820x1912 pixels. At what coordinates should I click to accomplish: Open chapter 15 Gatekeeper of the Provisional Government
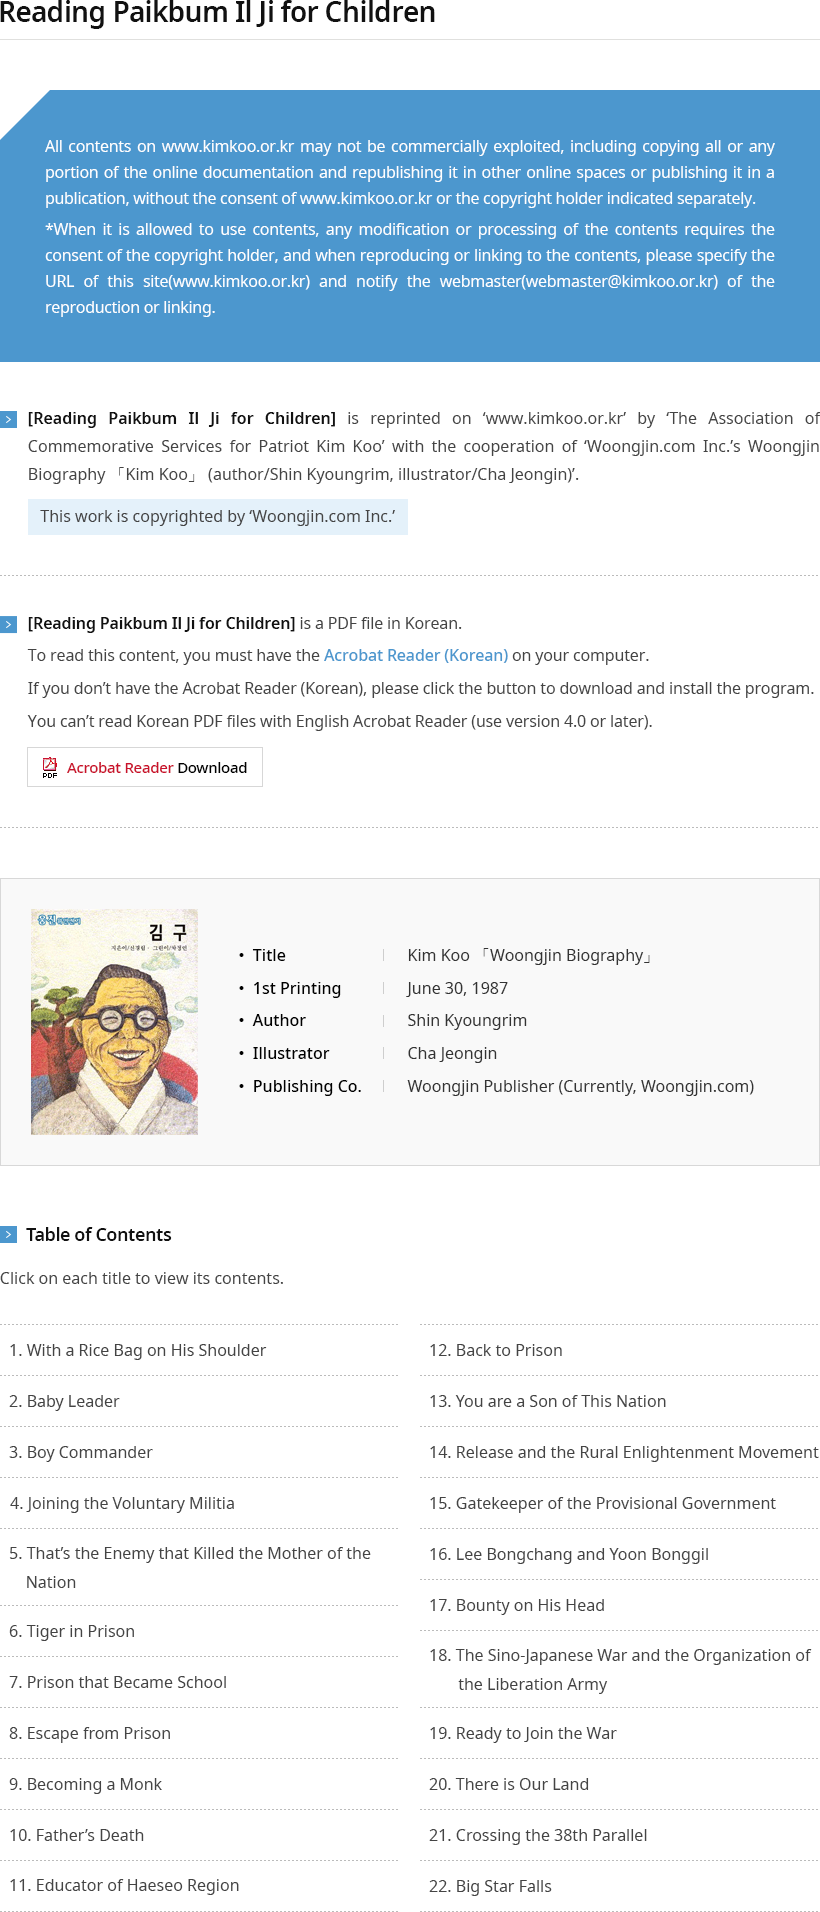point(602,1503)
